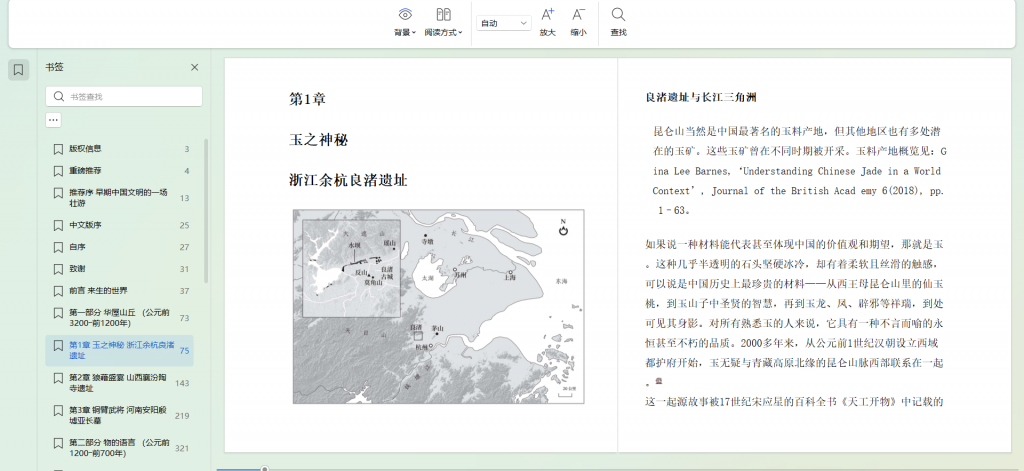This screenshot has height=471, width=1024.
Task: Open the 中文版序 bookmark entry
Action: pyautogui.click(x=85, y=225)
